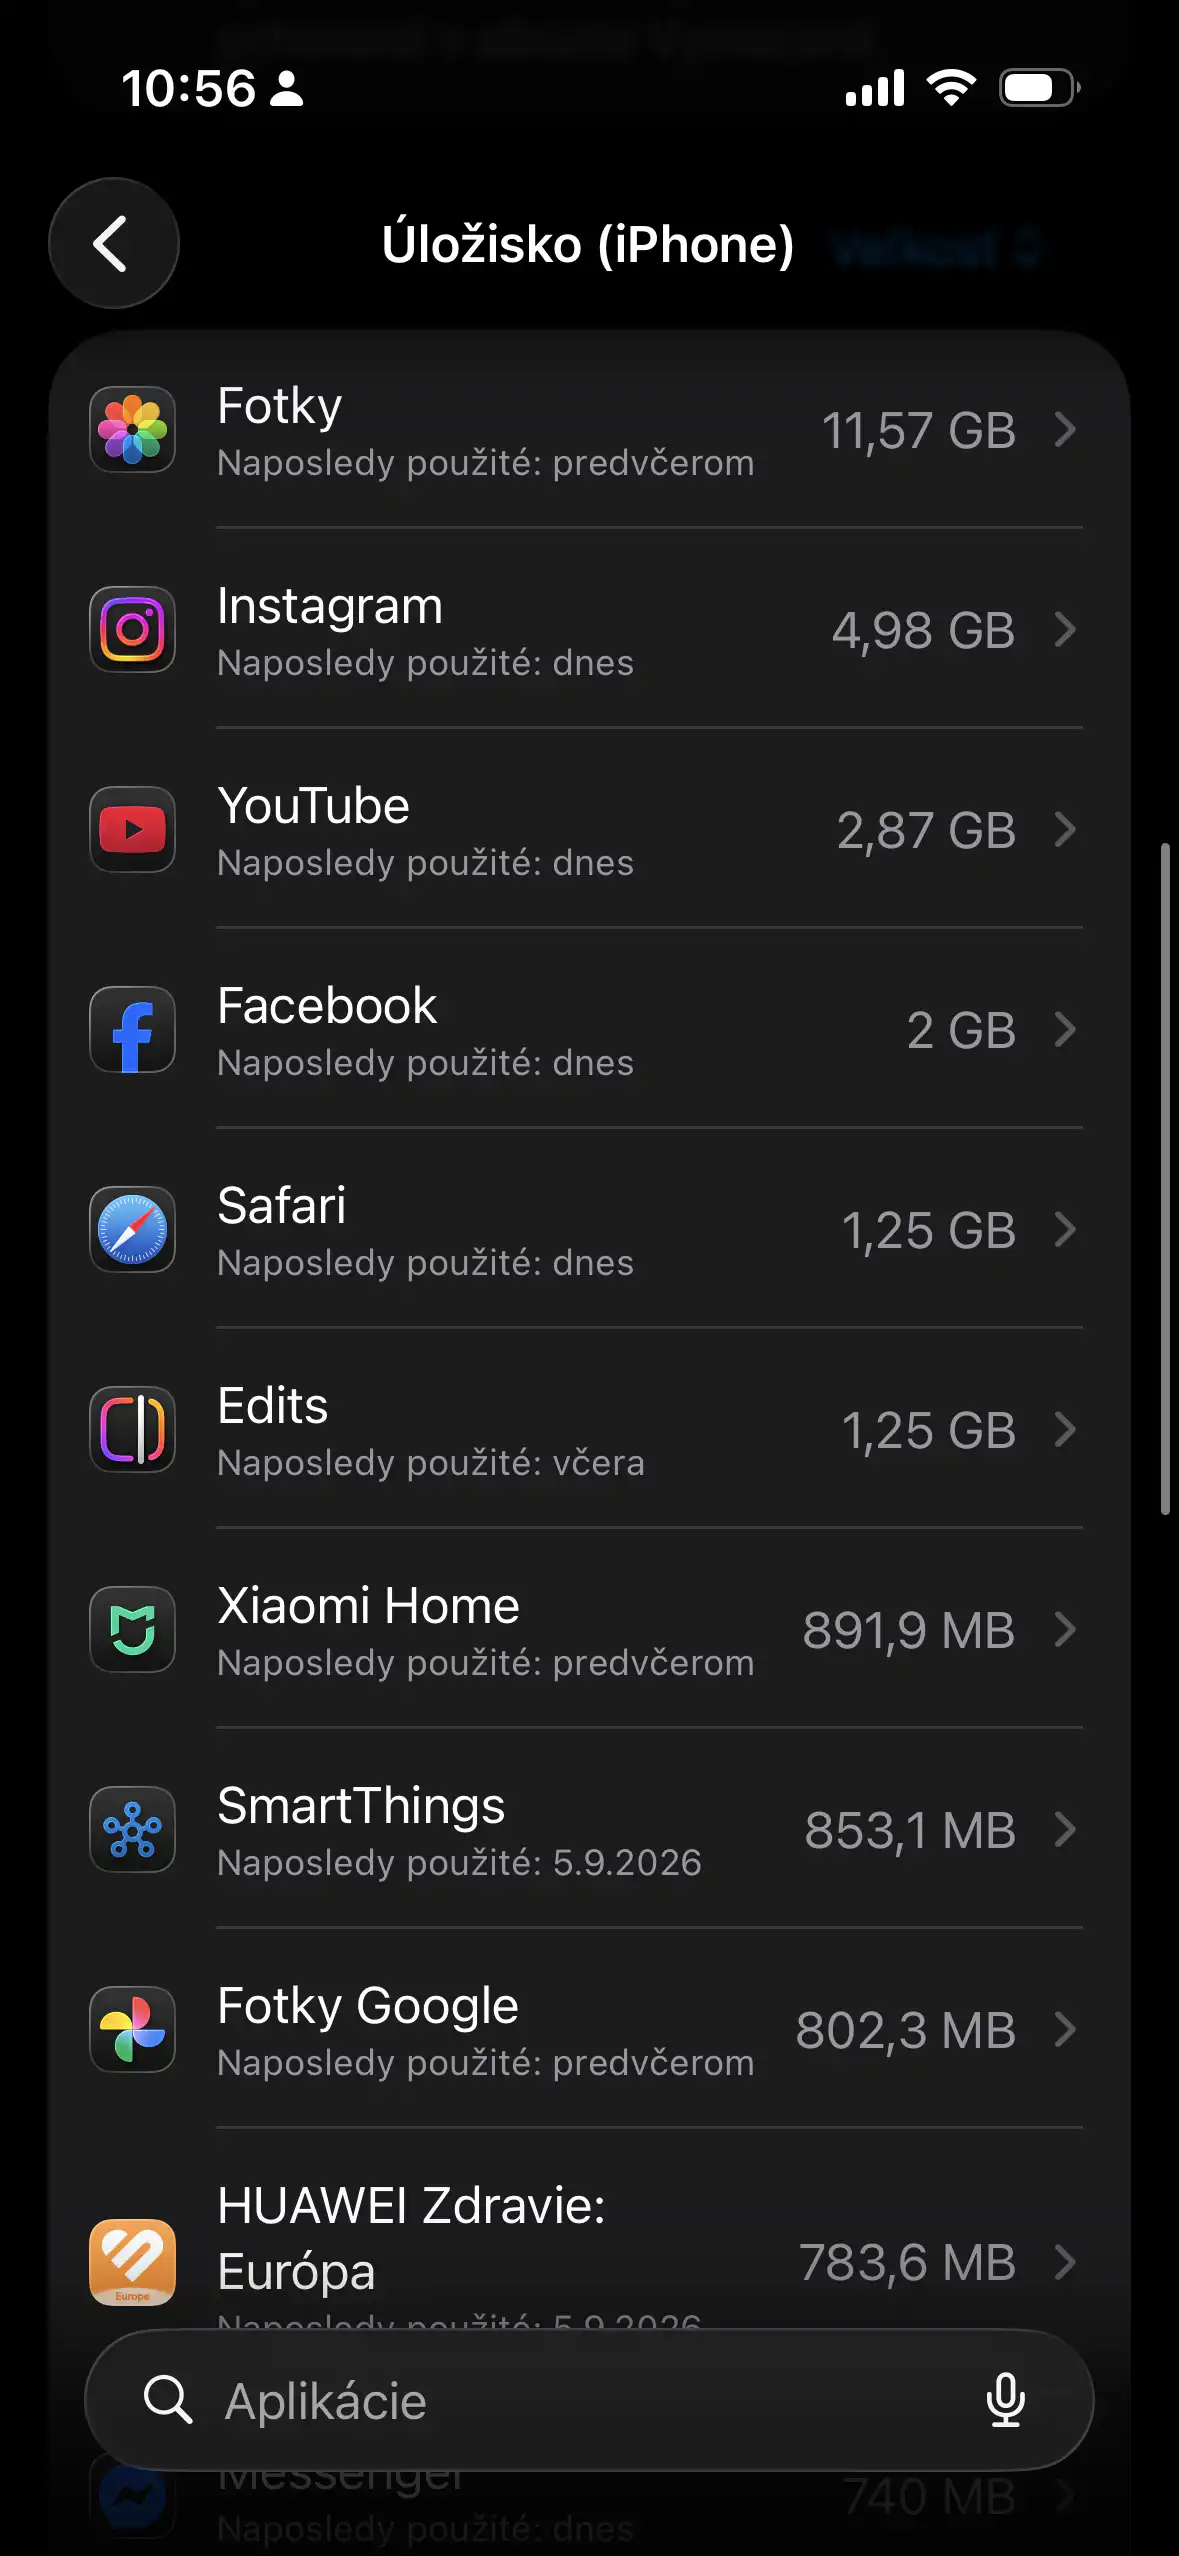Image resolution: width=1179 pixels, height=2556 pixels.
Task: Select the SmartThings row title
Action: [x=361, y=1806]
